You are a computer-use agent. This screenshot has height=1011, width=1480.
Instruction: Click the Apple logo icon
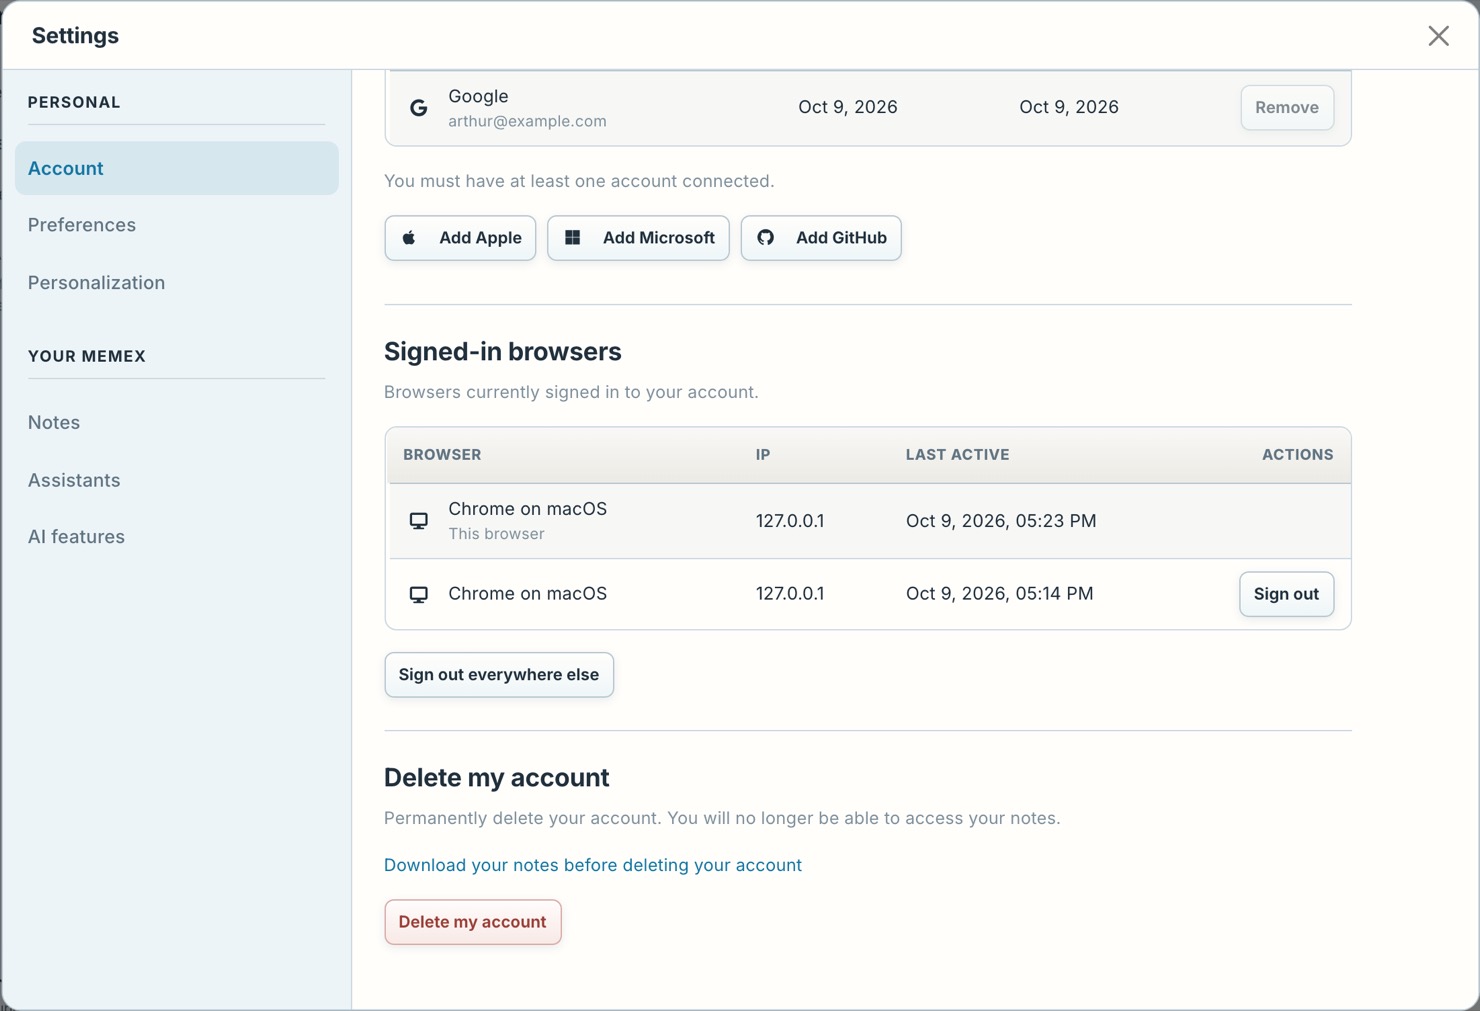409,238
